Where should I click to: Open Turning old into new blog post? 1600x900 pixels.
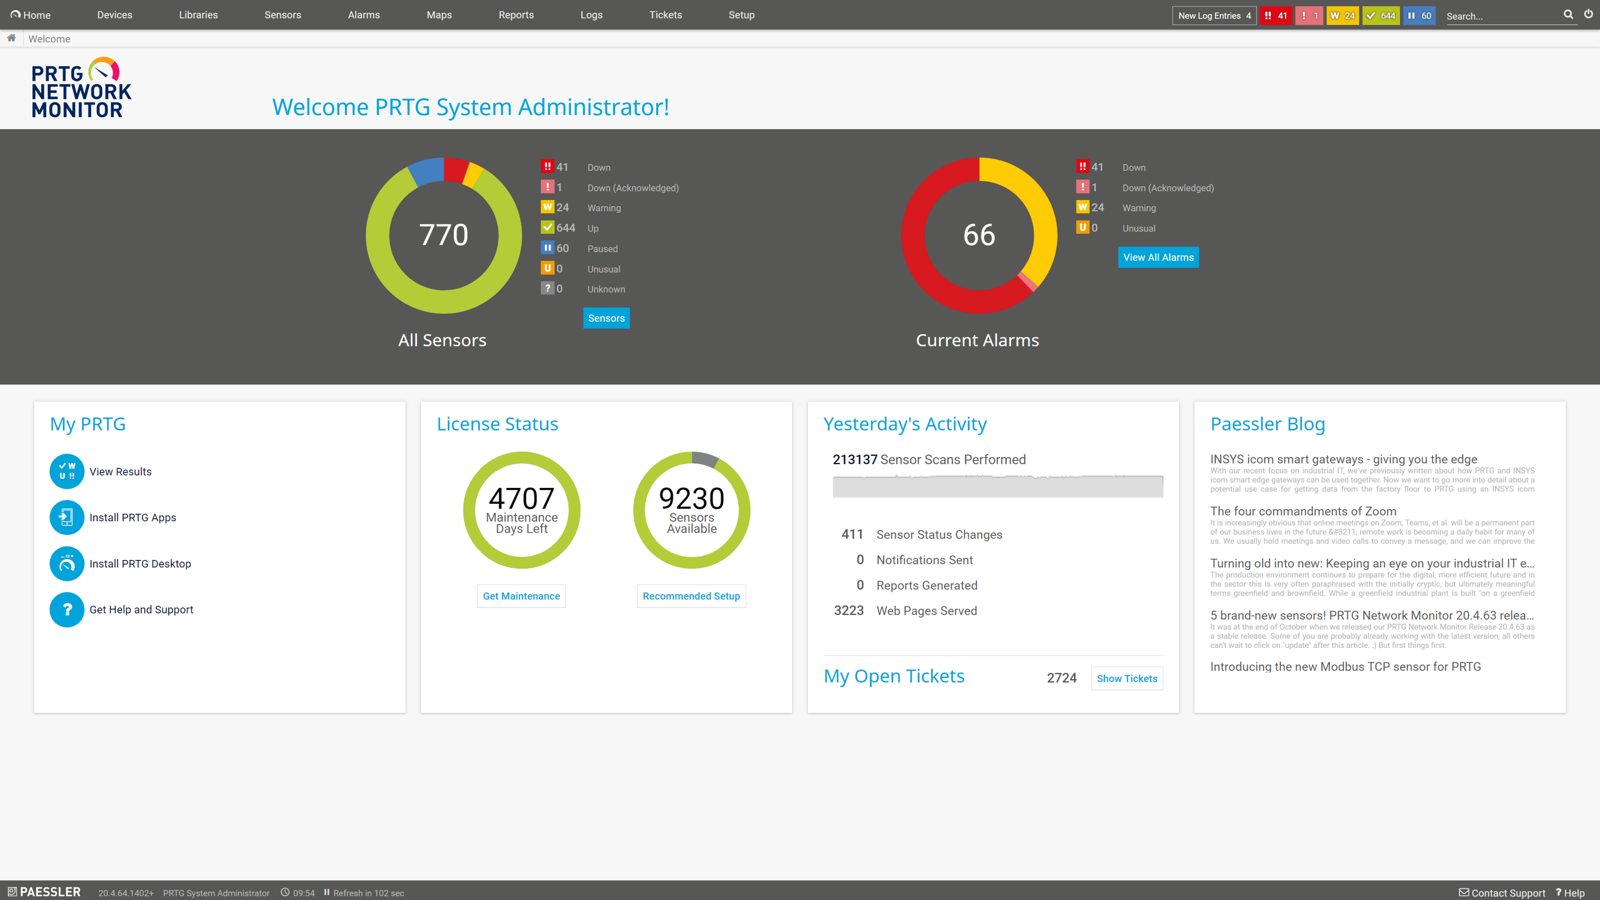tap(1372, 563)
